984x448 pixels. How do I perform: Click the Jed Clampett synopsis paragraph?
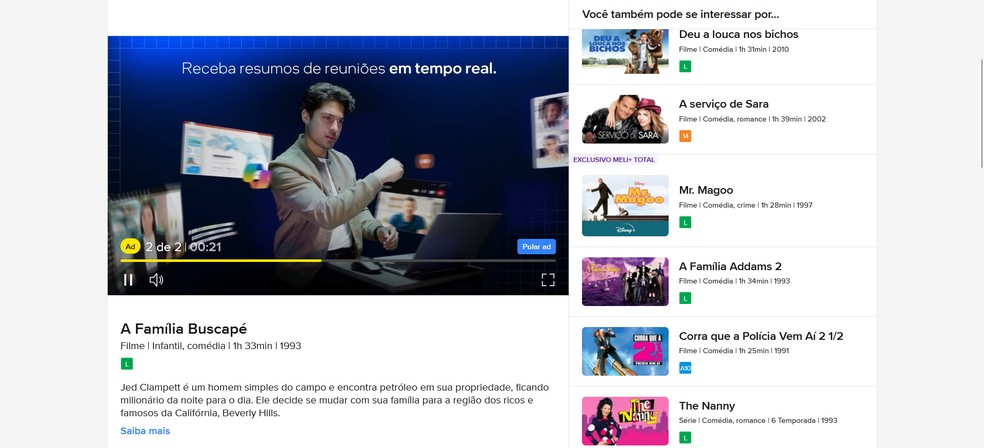pos(335,400)
